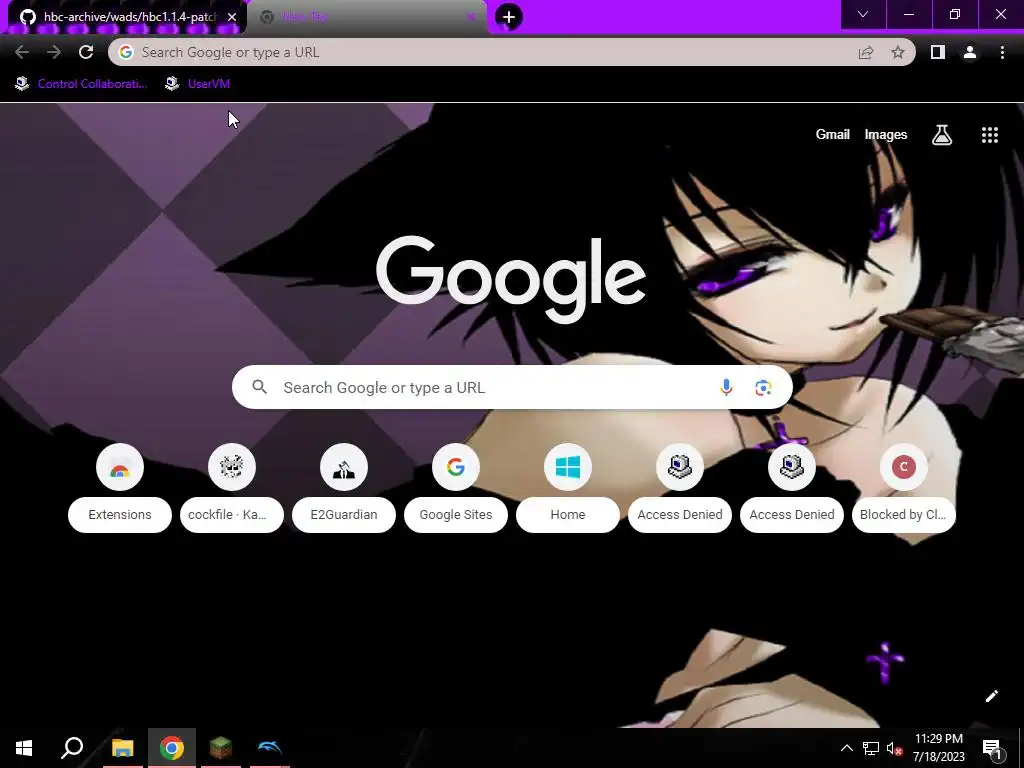The image size is (1024, 768).
Task: Open network status tray icon
Action: point(871,748)
